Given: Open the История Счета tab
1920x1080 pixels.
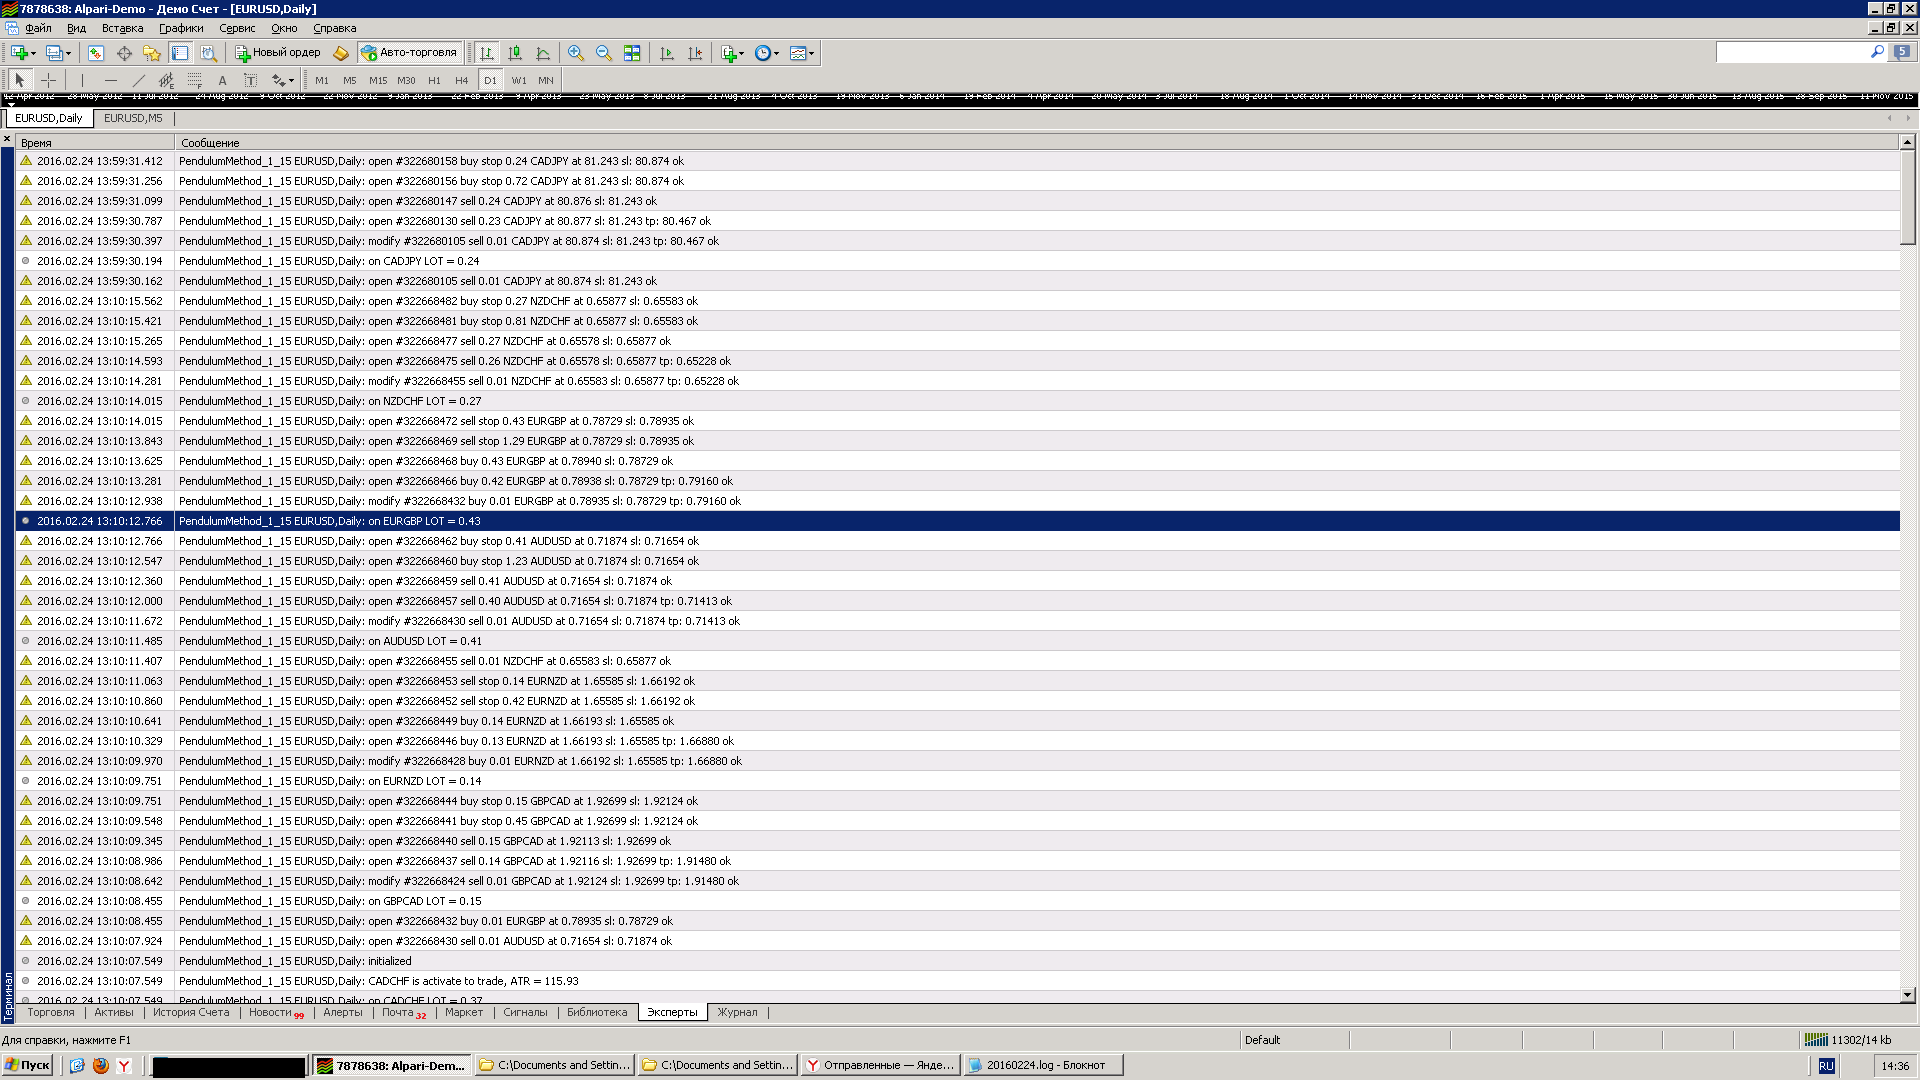Looking at the screenshot, I should coord(191,1012).
